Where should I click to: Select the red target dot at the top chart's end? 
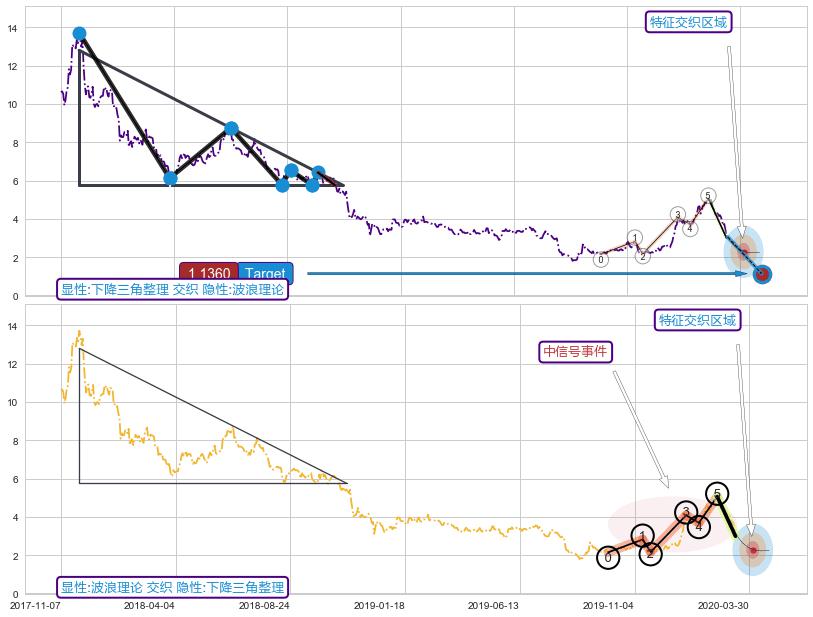(762, 274)
